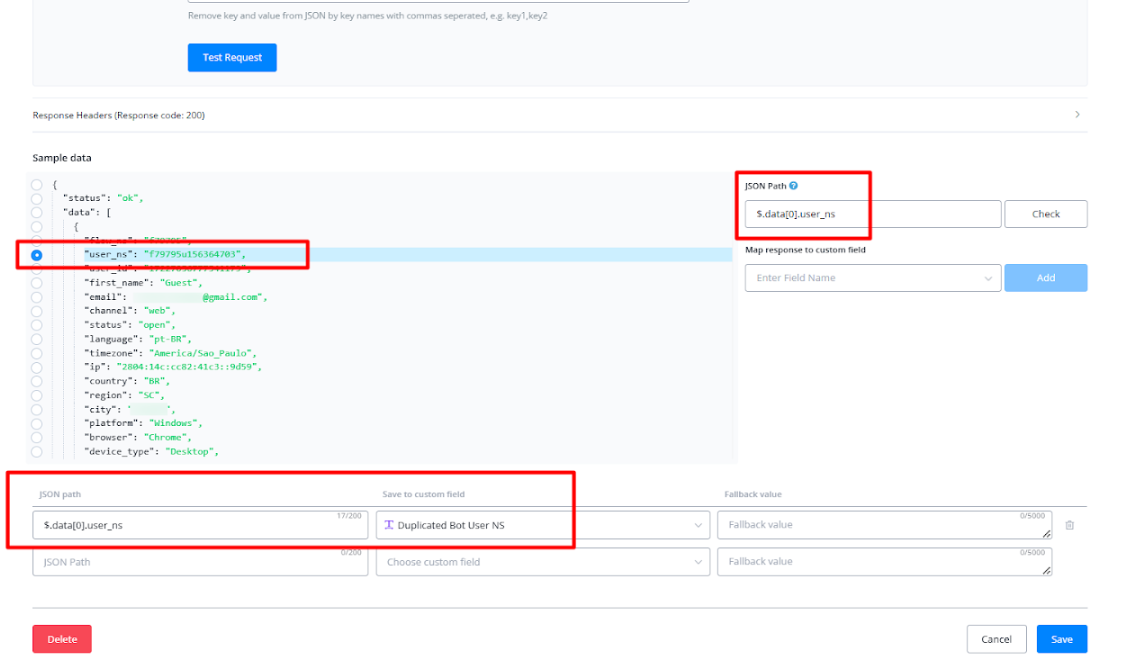Click the blue Add button
Screen dimensions: 1121x665
point(1045,278)
